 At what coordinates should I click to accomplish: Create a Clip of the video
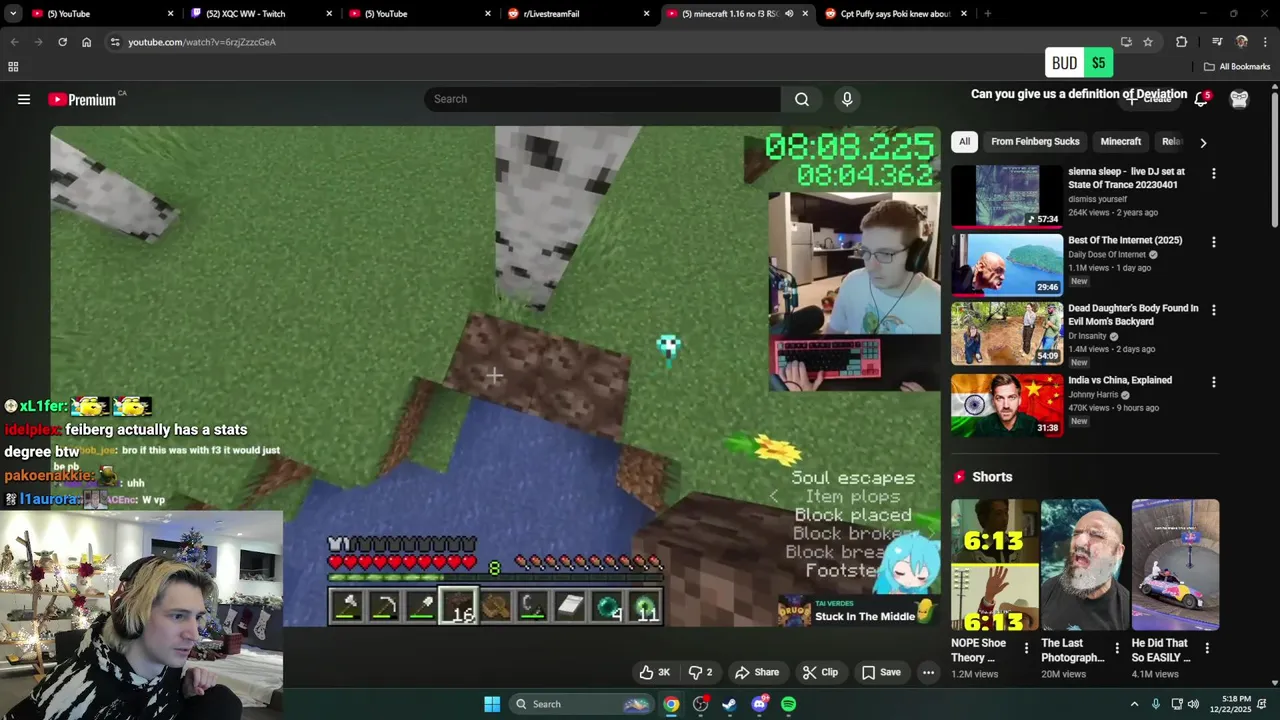[x=820, y=672]
